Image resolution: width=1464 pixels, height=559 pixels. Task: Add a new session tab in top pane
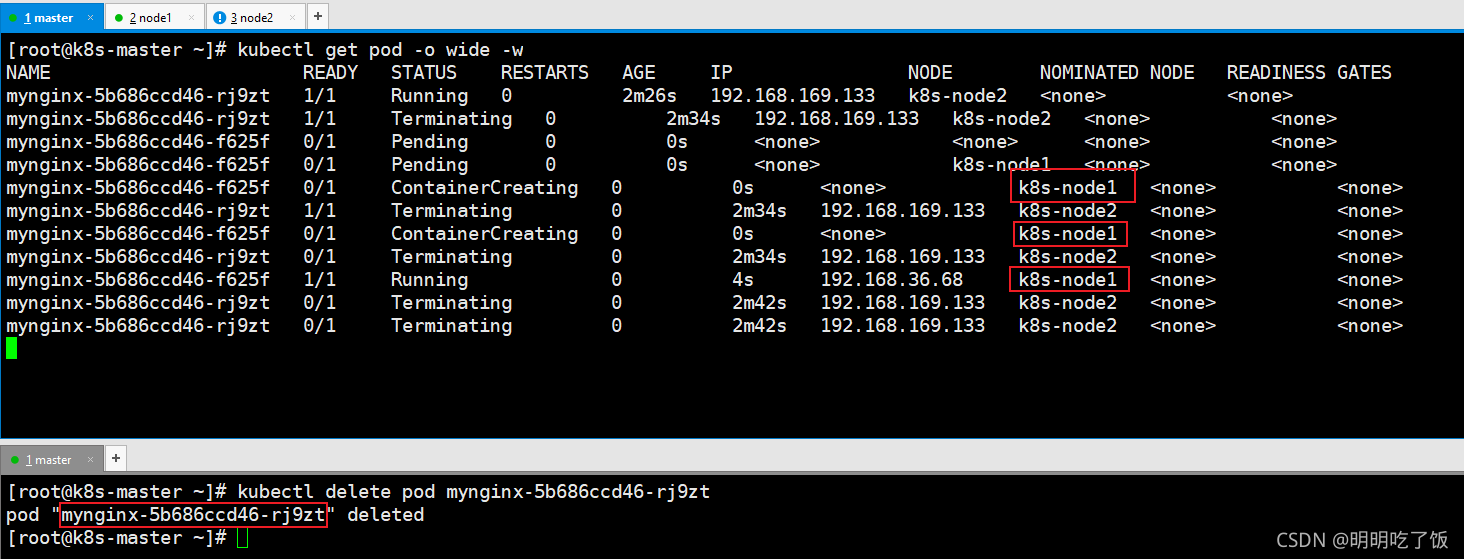[317, 17]
